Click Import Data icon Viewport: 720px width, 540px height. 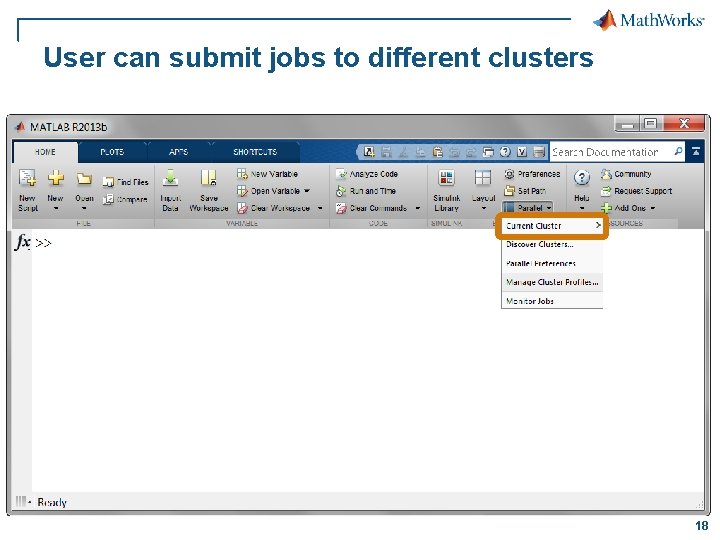tap(170, 178)
